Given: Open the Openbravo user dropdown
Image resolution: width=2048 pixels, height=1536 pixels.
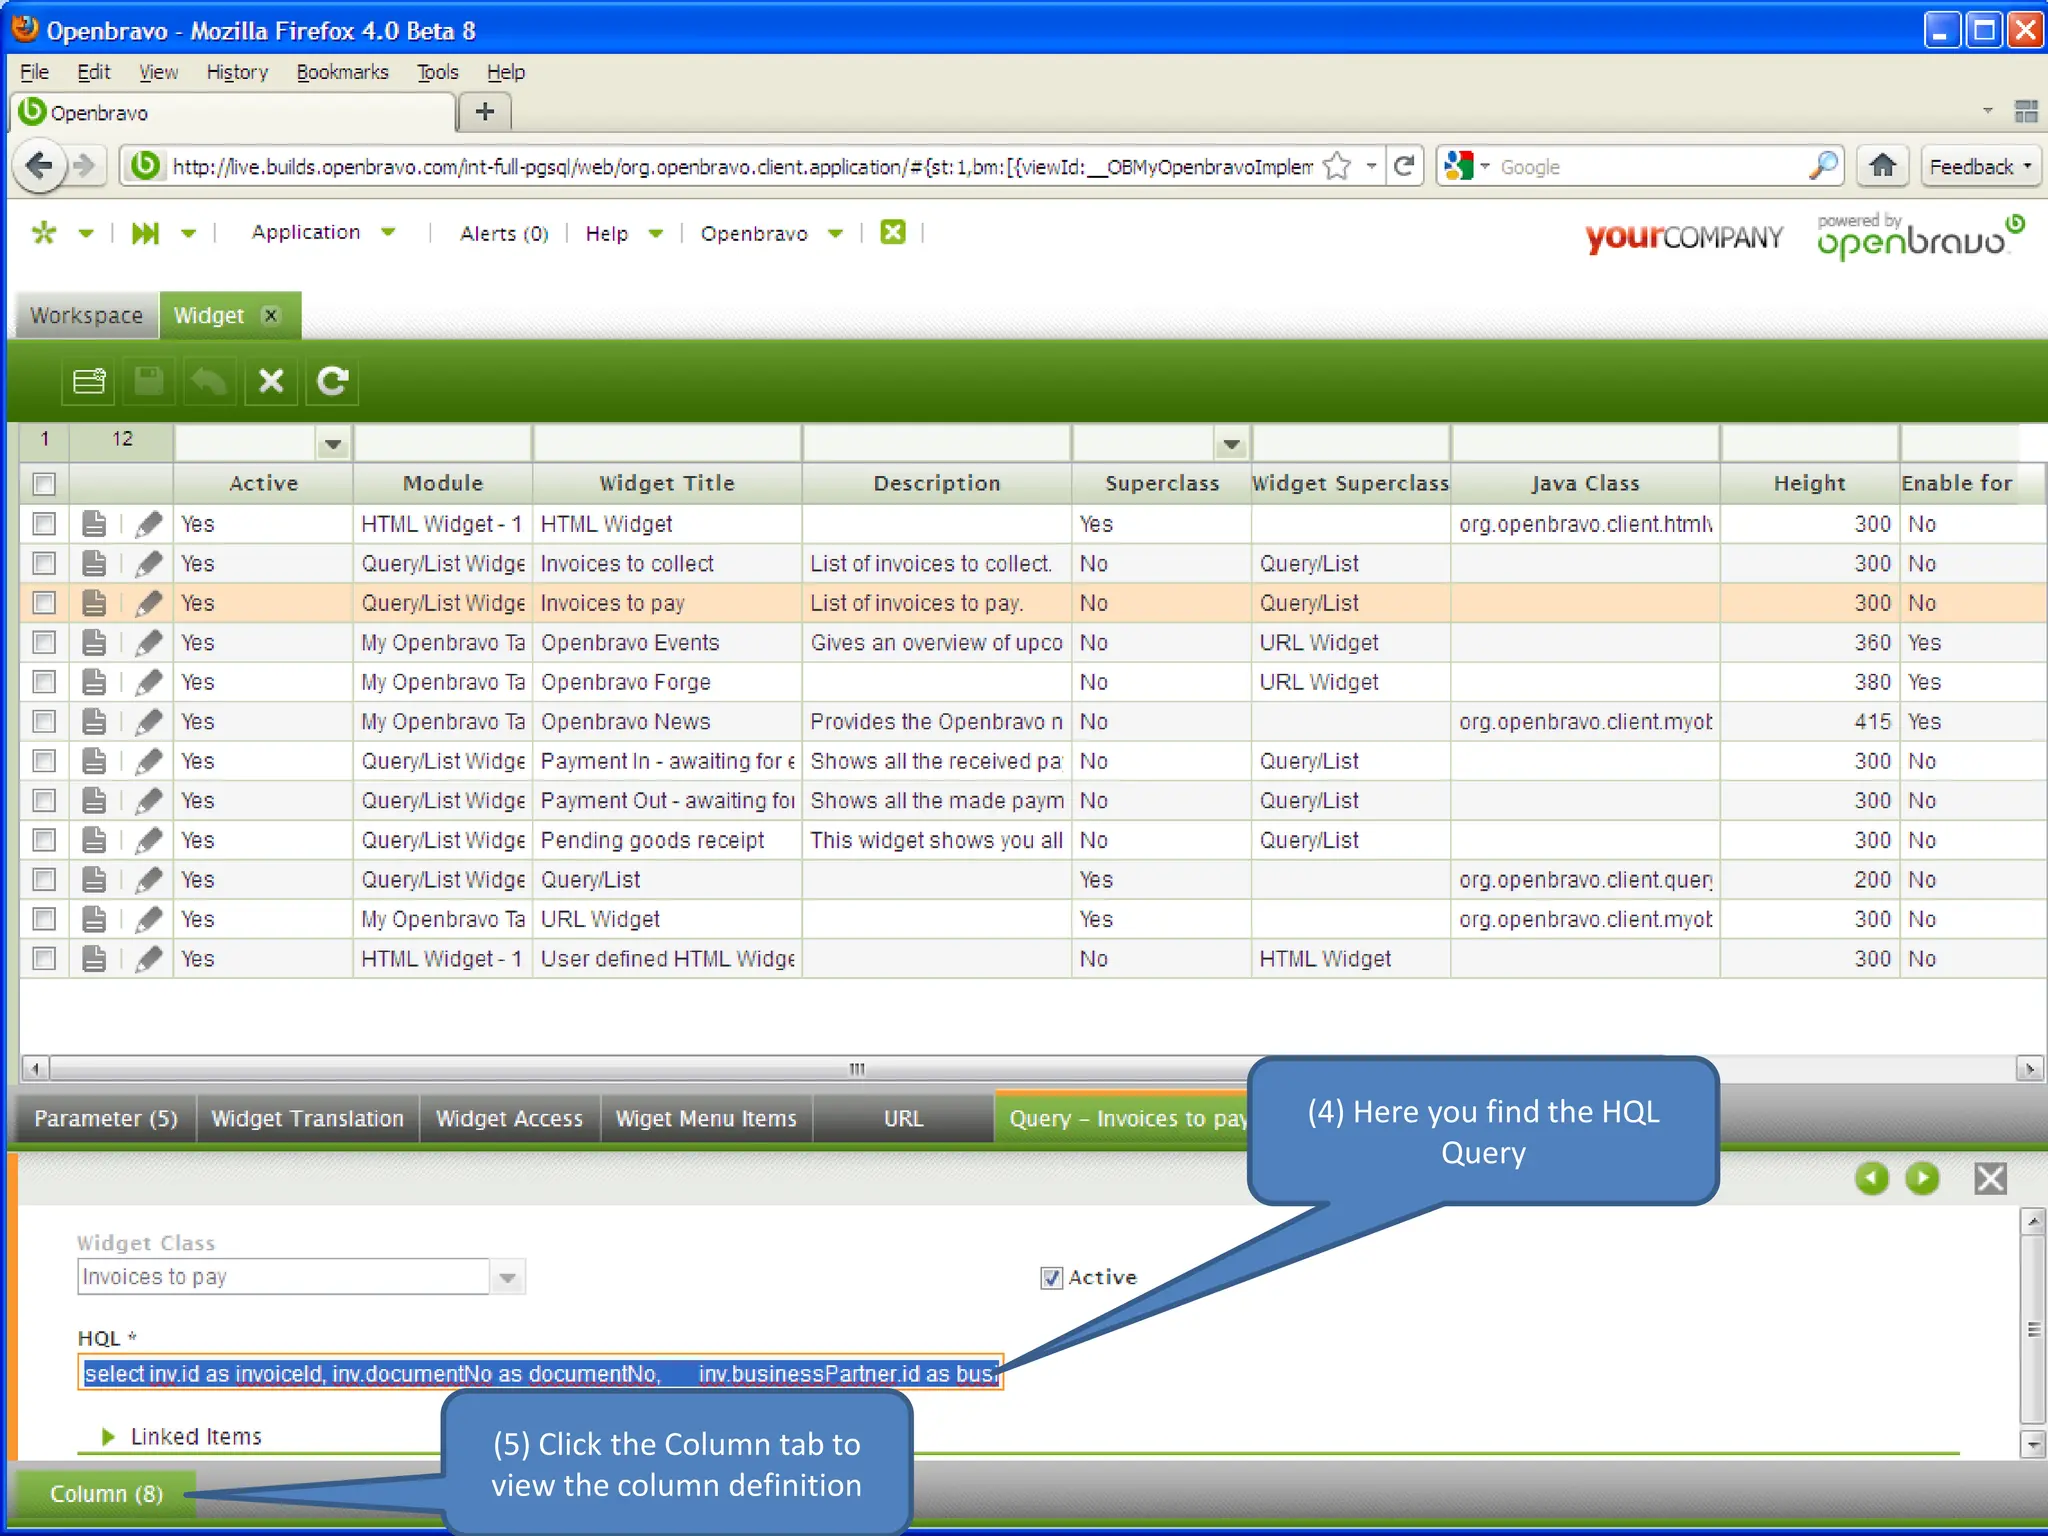Looking at the screenshot, I should 836,234.
